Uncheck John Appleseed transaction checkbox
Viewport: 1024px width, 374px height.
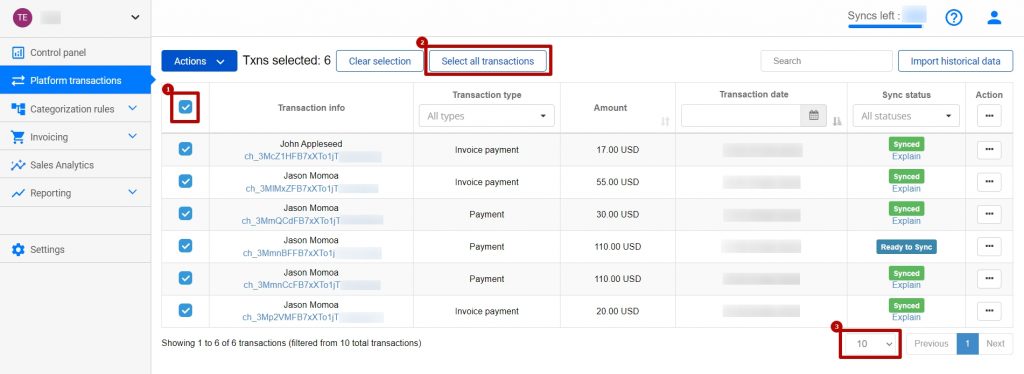185,149
